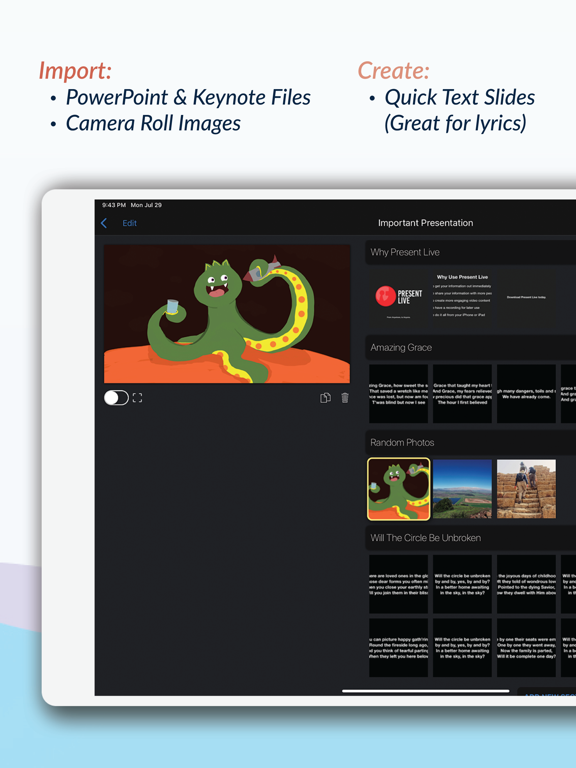576x768 pixels.
Task: Select the Random Photos section header
Action: click(471, 442)
